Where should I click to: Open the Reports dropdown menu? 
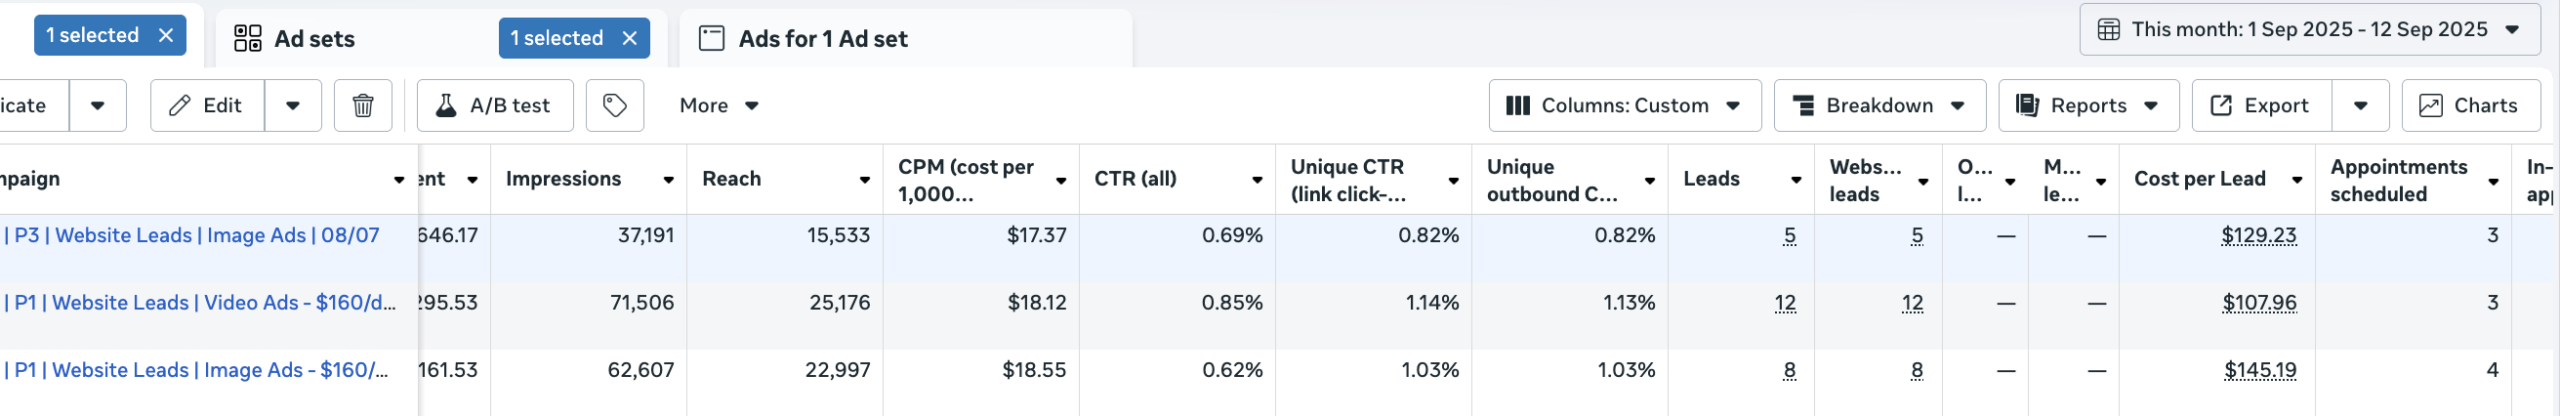click(x=2088, y=105)
